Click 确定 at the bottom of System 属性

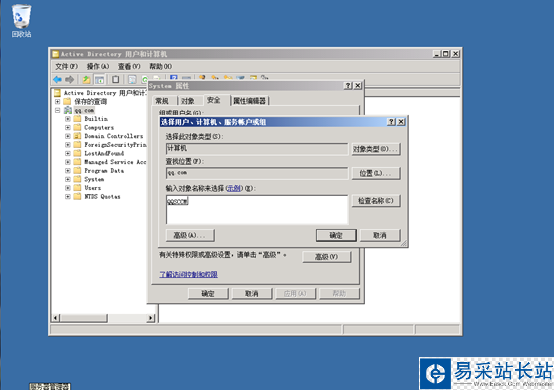tap(208, 294)
